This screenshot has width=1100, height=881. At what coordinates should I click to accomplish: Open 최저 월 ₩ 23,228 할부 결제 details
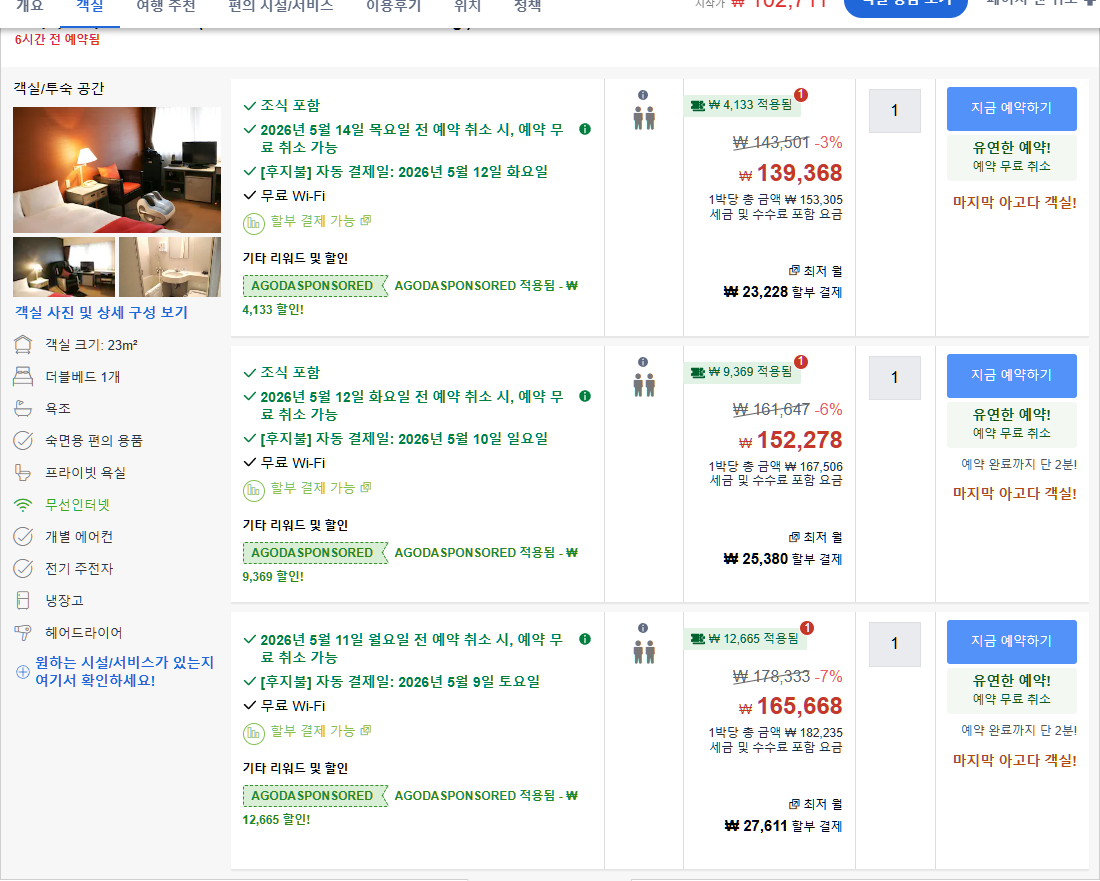coord(783,281)
